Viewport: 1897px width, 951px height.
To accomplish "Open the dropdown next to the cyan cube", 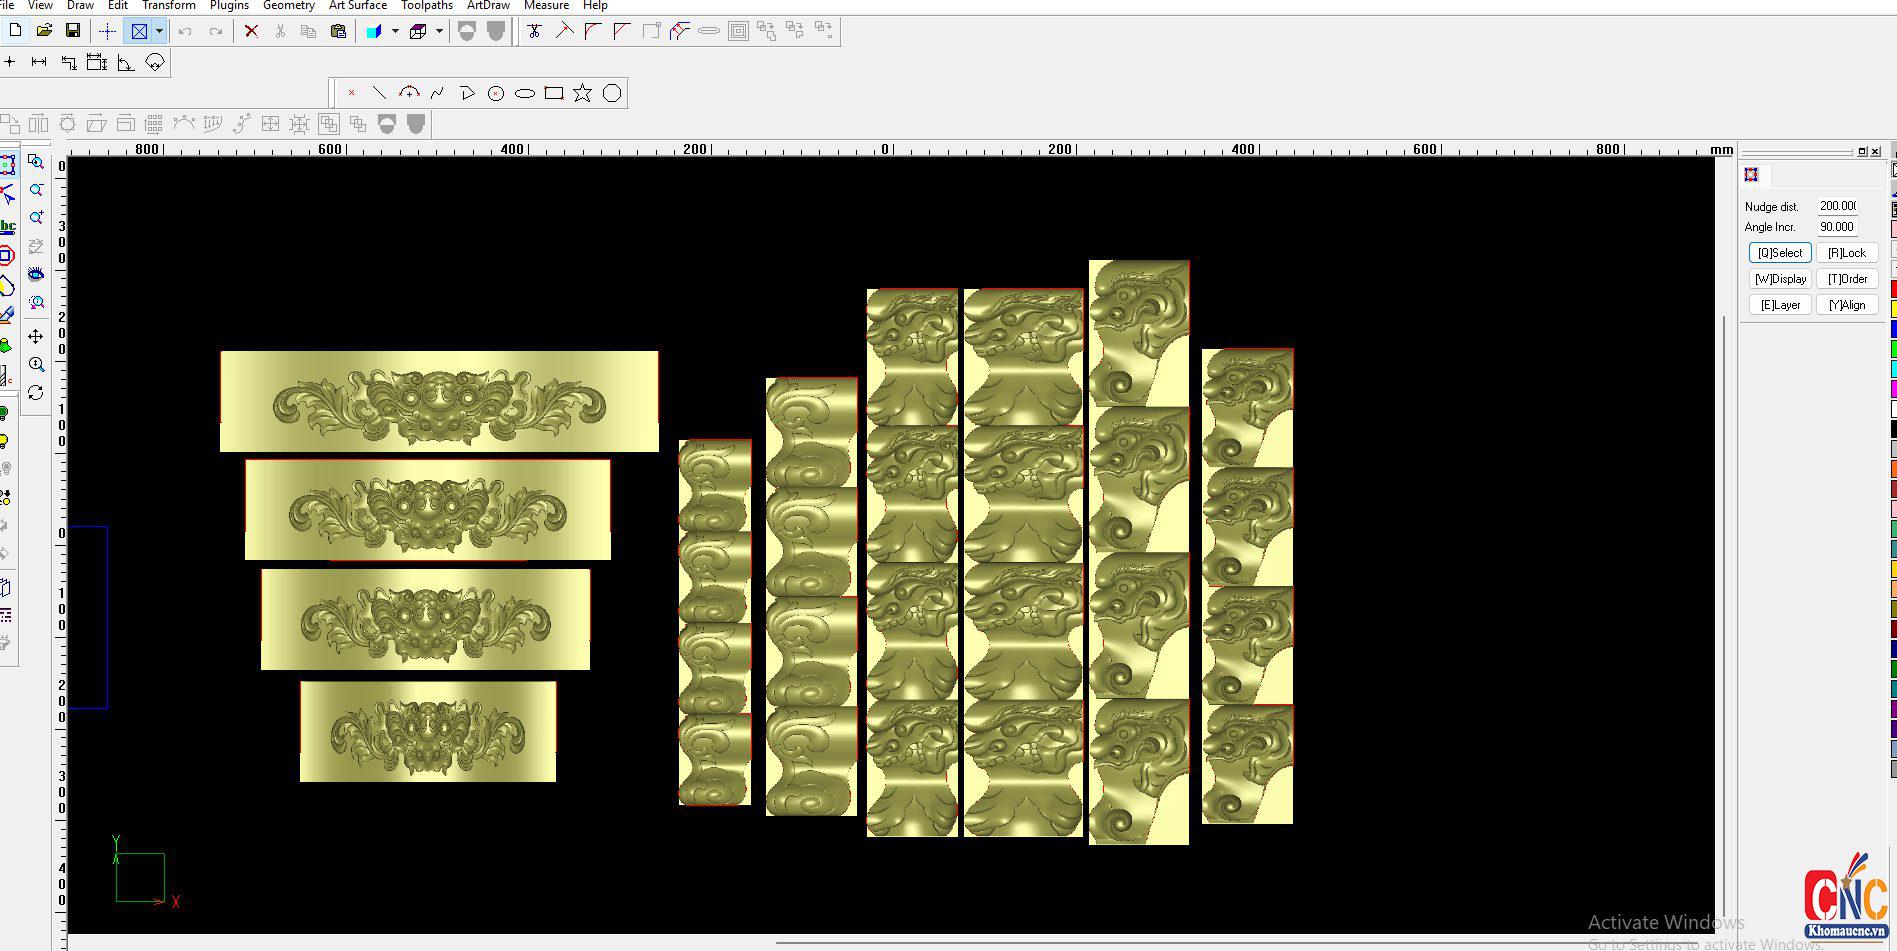I will pos(395,31).
